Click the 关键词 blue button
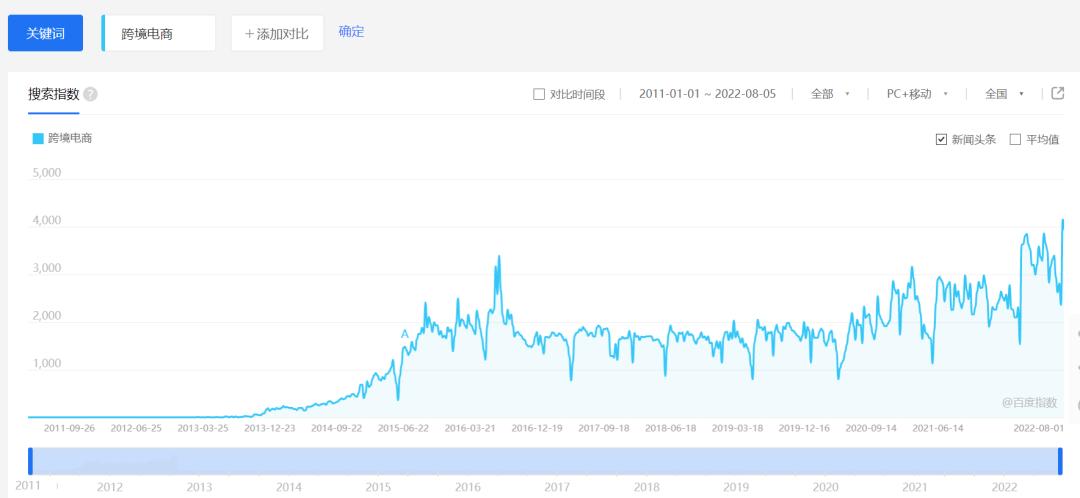Image resolution: width=1080 pixels, height=498 pixels. pos(45,33)
